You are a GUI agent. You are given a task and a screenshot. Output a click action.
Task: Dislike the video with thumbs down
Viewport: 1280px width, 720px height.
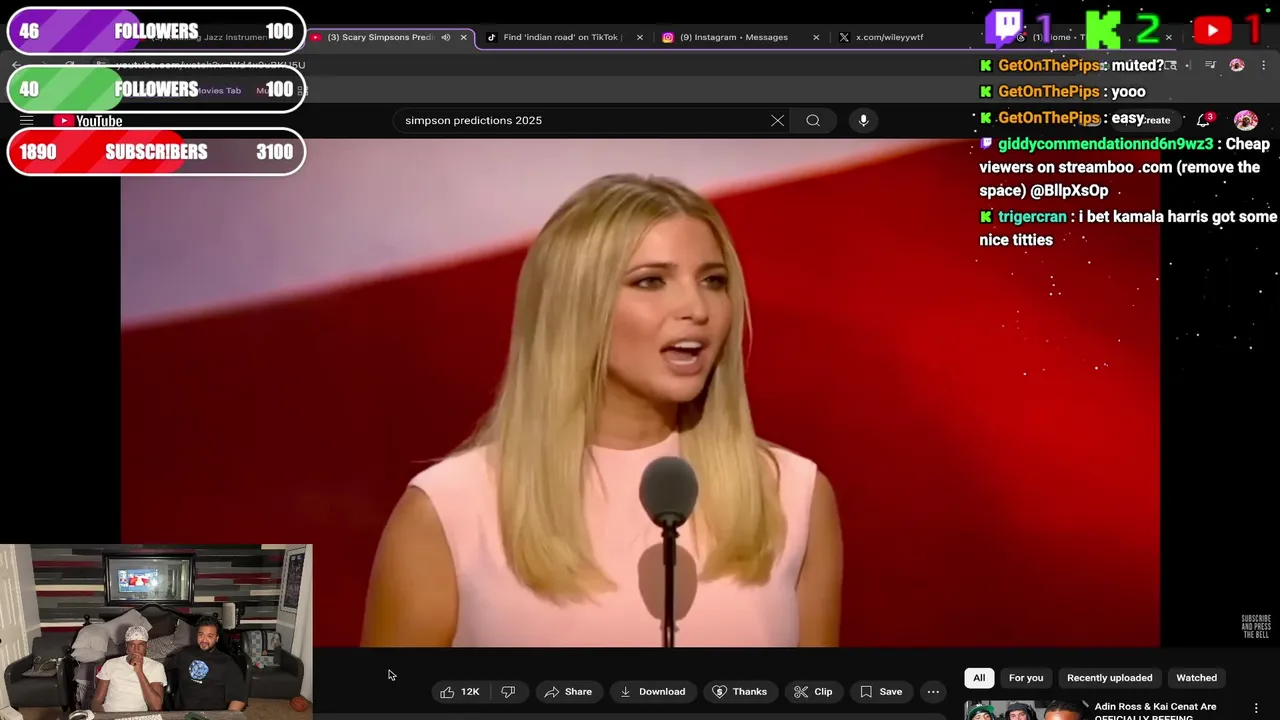point(509,692)
